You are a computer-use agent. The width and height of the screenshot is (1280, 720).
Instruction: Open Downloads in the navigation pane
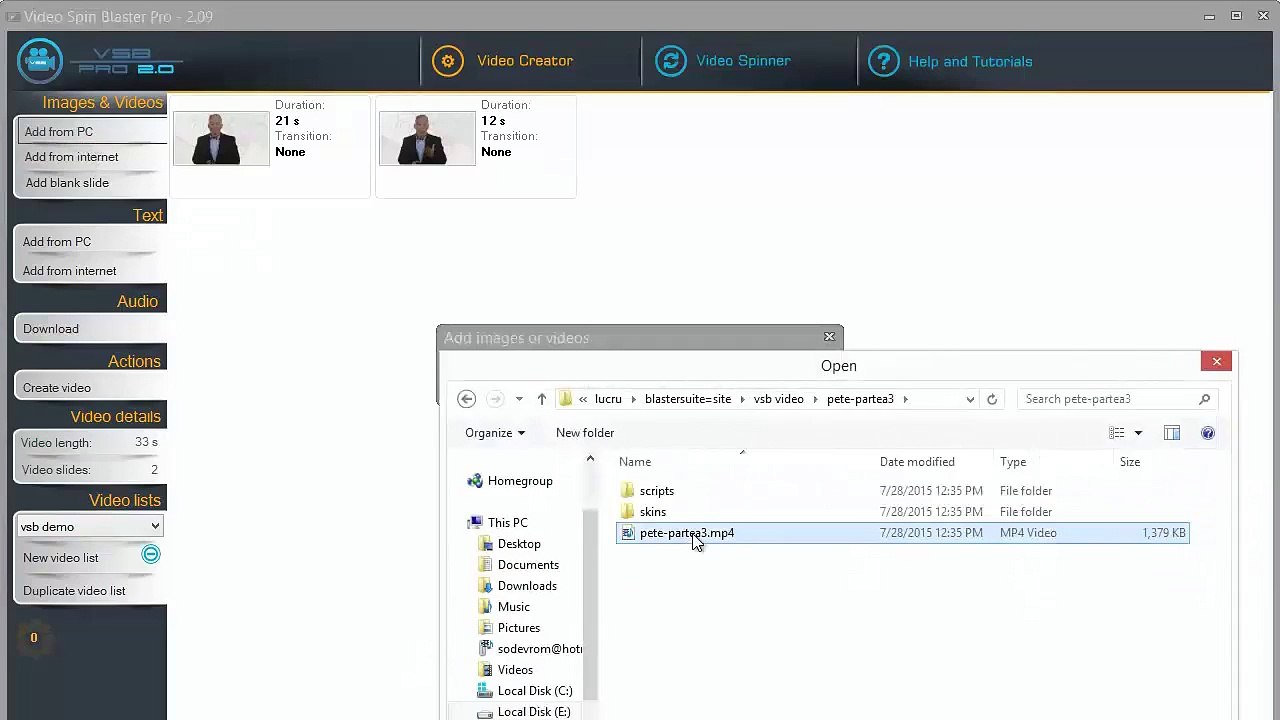tap(527, 586)
